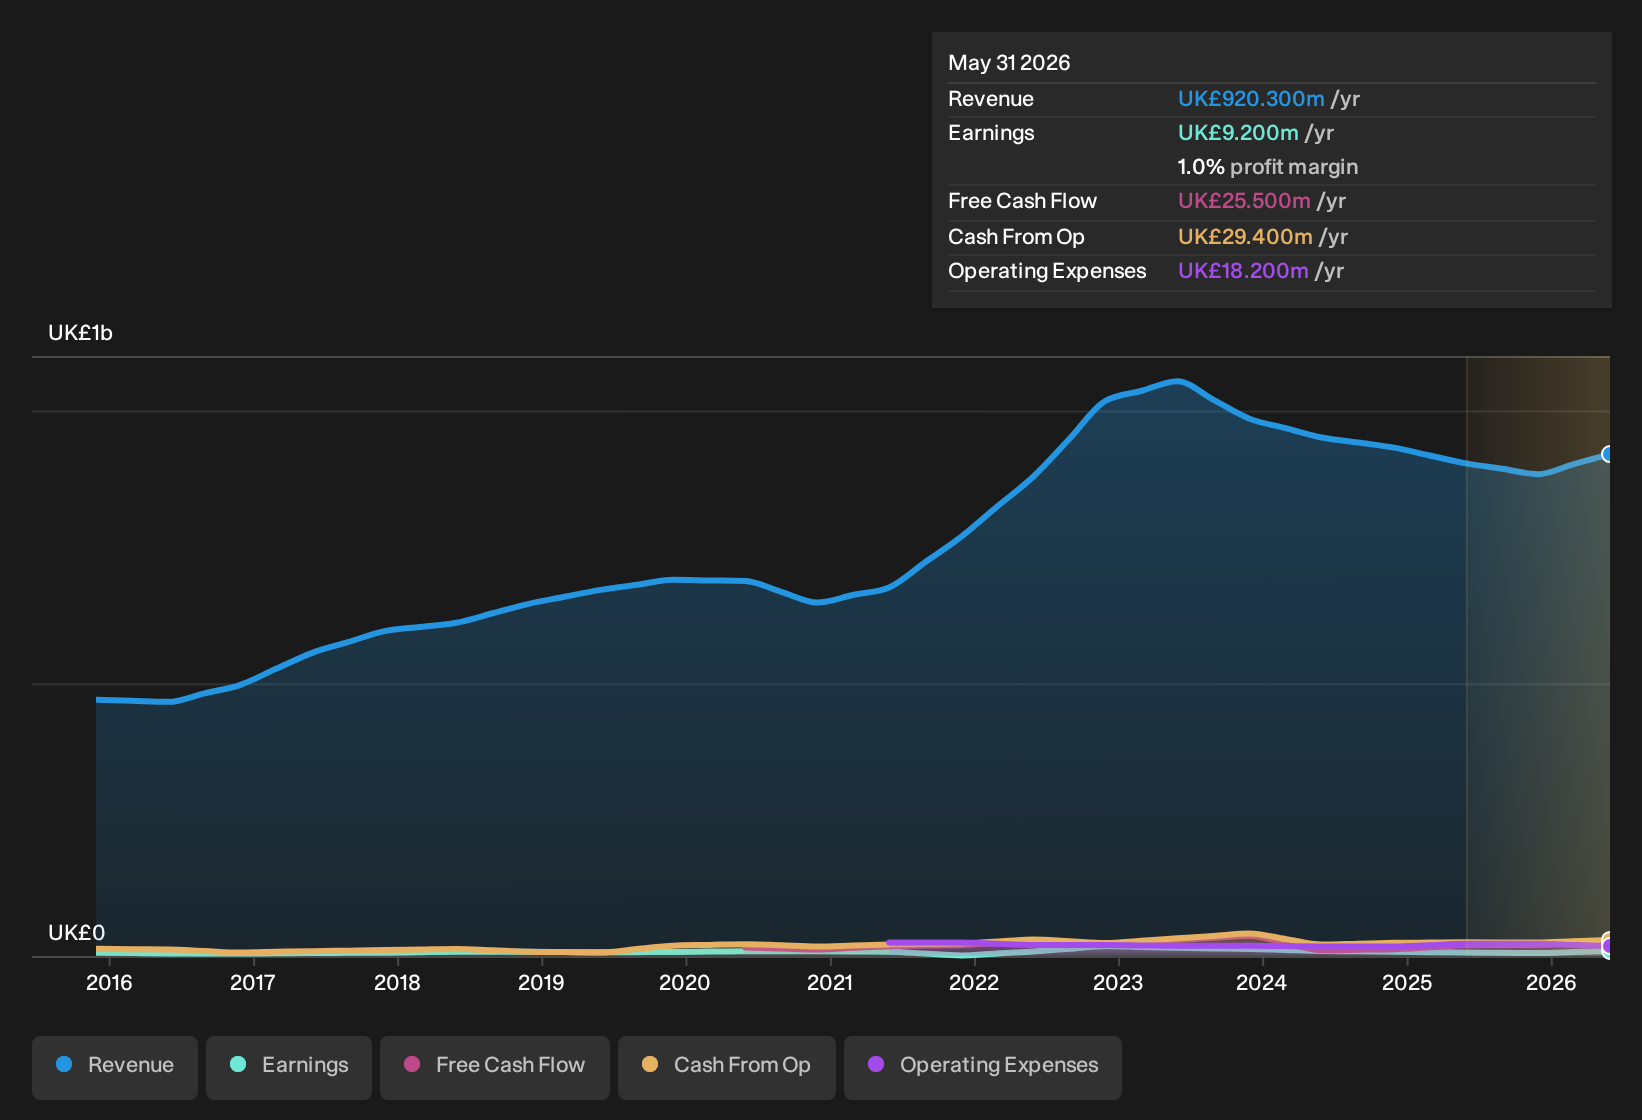Toggle the Revenue series legend button

(x=115, y=1066)
